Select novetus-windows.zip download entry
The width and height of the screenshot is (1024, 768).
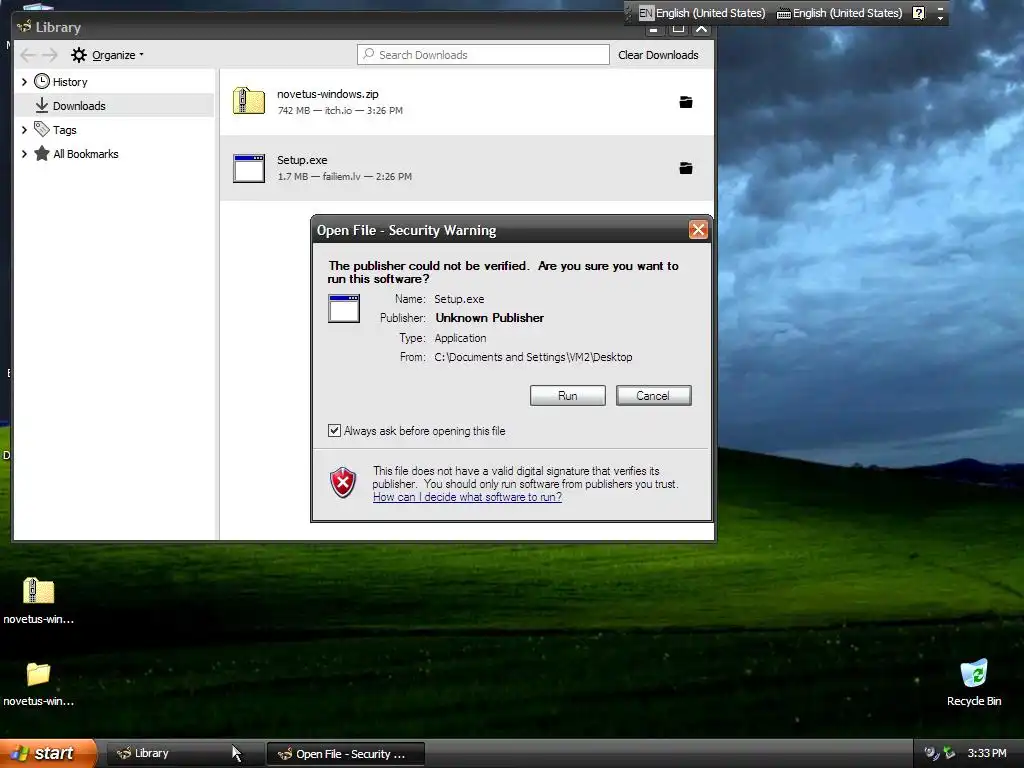(x=466, y=102)
